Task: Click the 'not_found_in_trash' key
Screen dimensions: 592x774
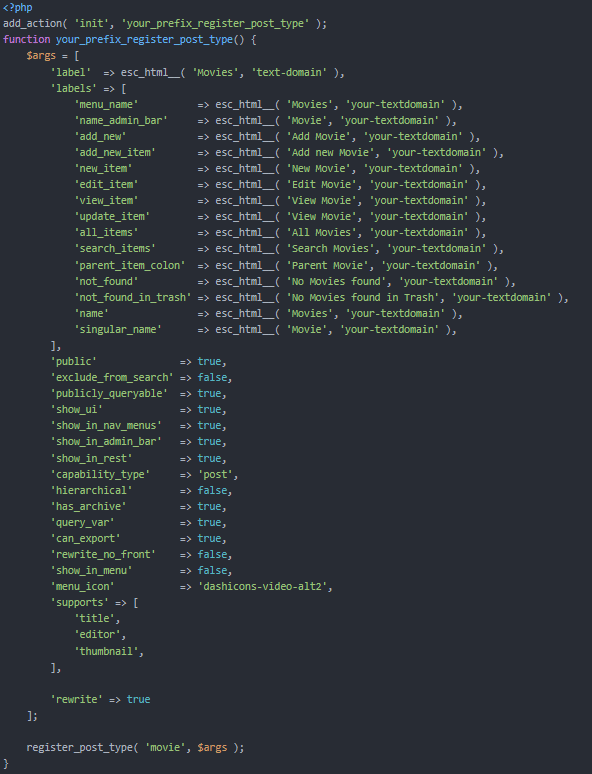Action: [133, 297]
